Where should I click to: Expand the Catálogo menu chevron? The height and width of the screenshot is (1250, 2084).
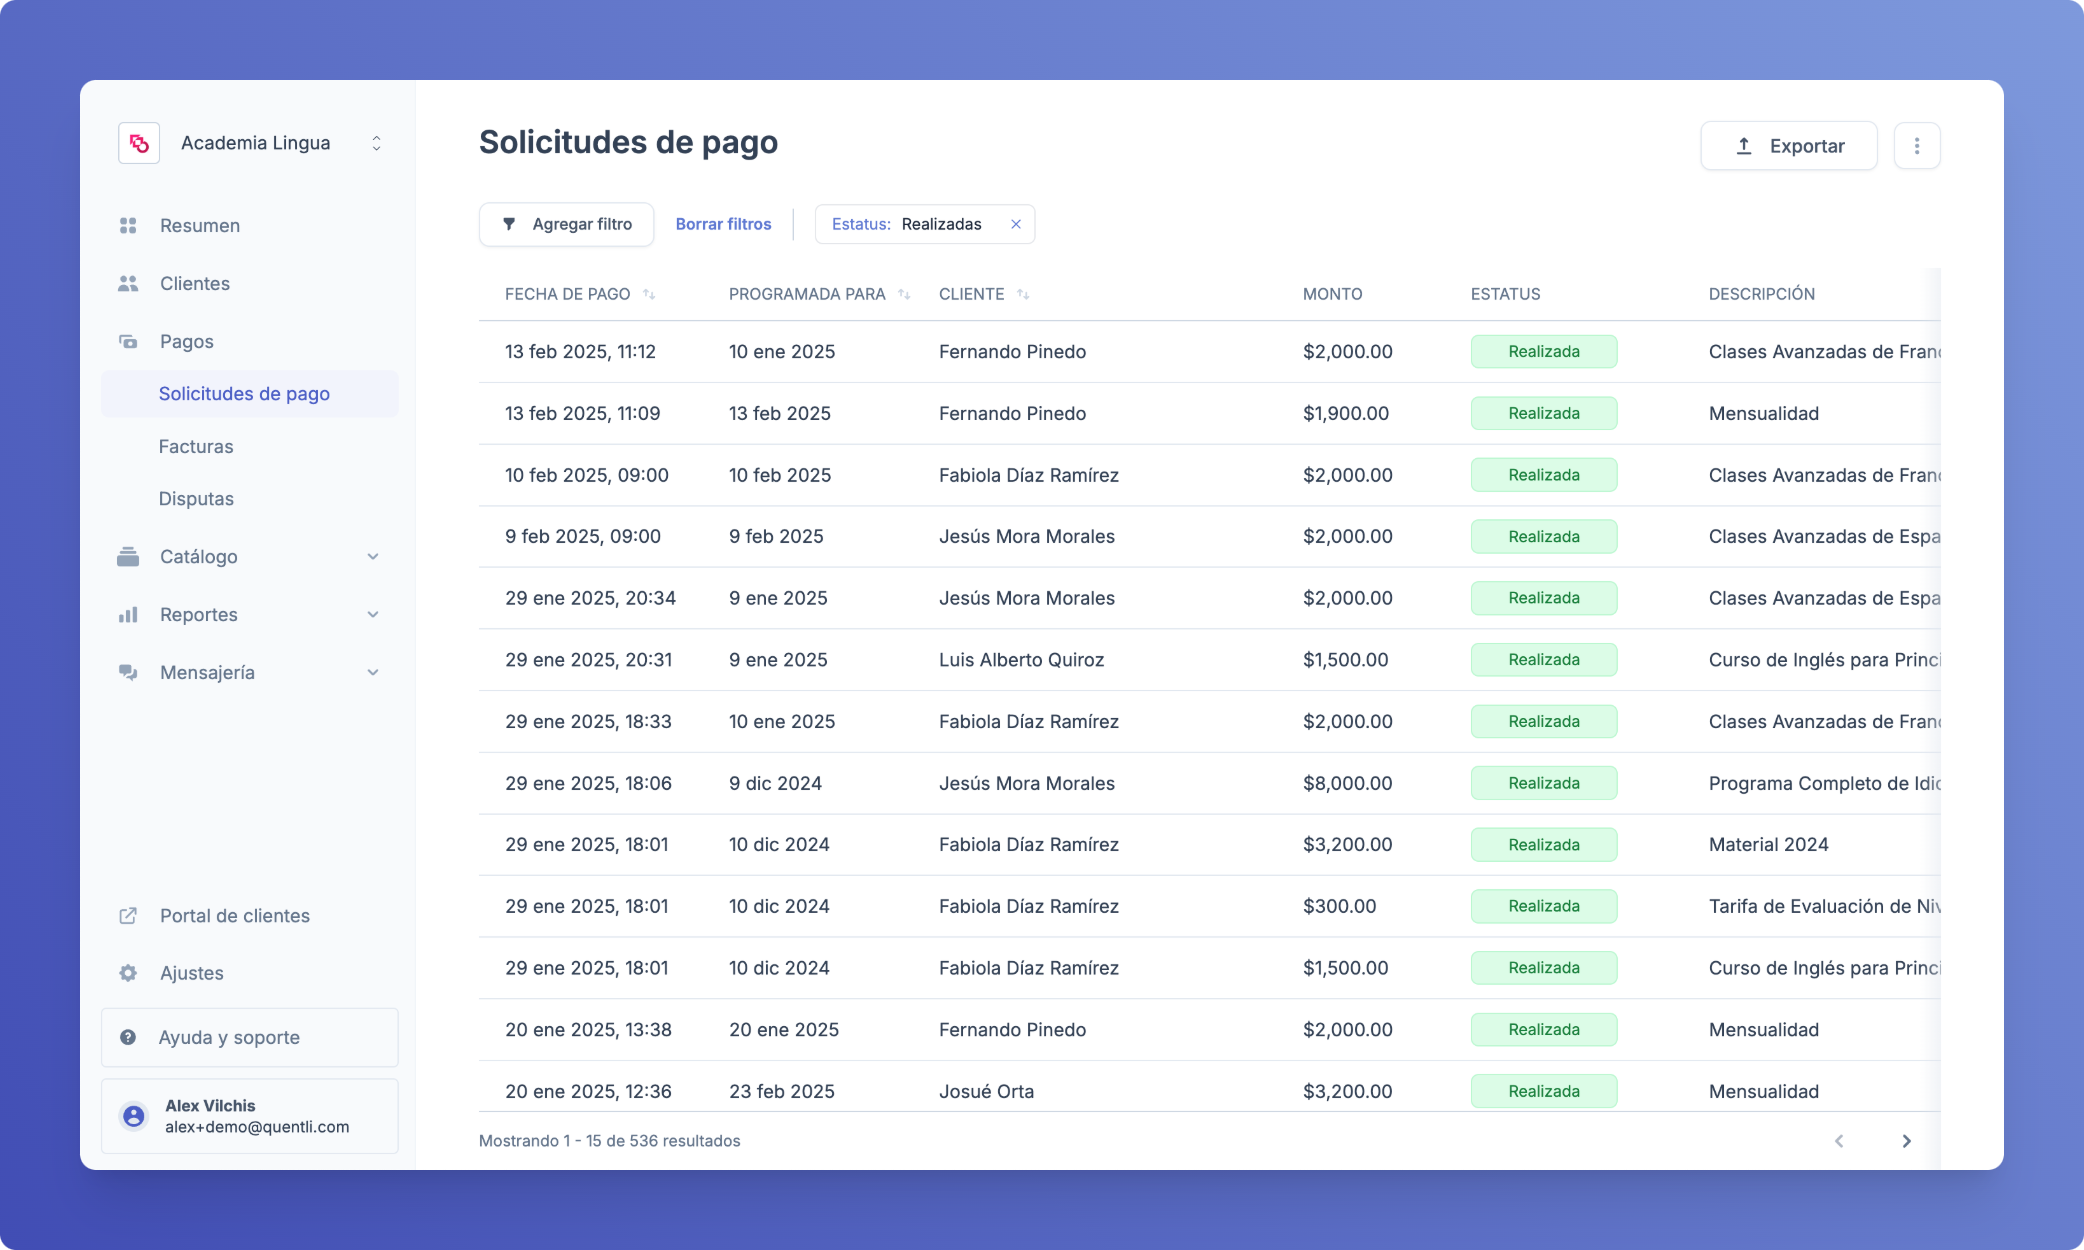pos(373,557)
